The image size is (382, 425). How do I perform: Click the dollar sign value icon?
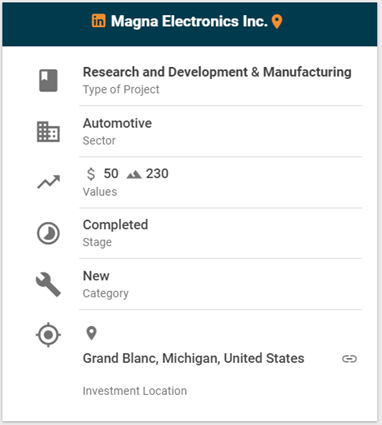(x=91, y=174)
